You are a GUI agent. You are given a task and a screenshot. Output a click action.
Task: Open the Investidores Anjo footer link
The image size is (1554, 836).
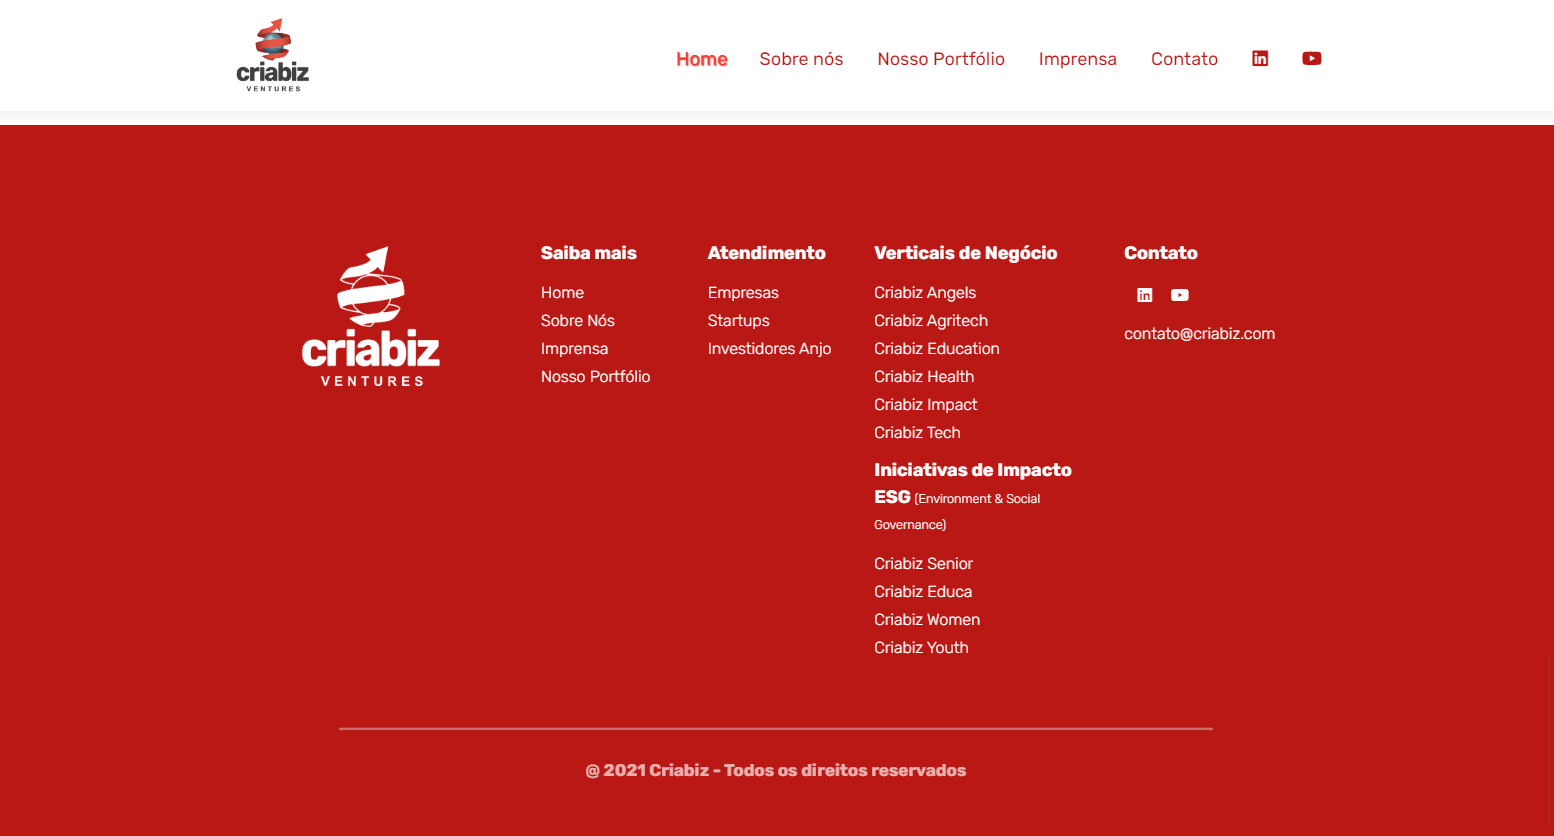tap(769, 349)
